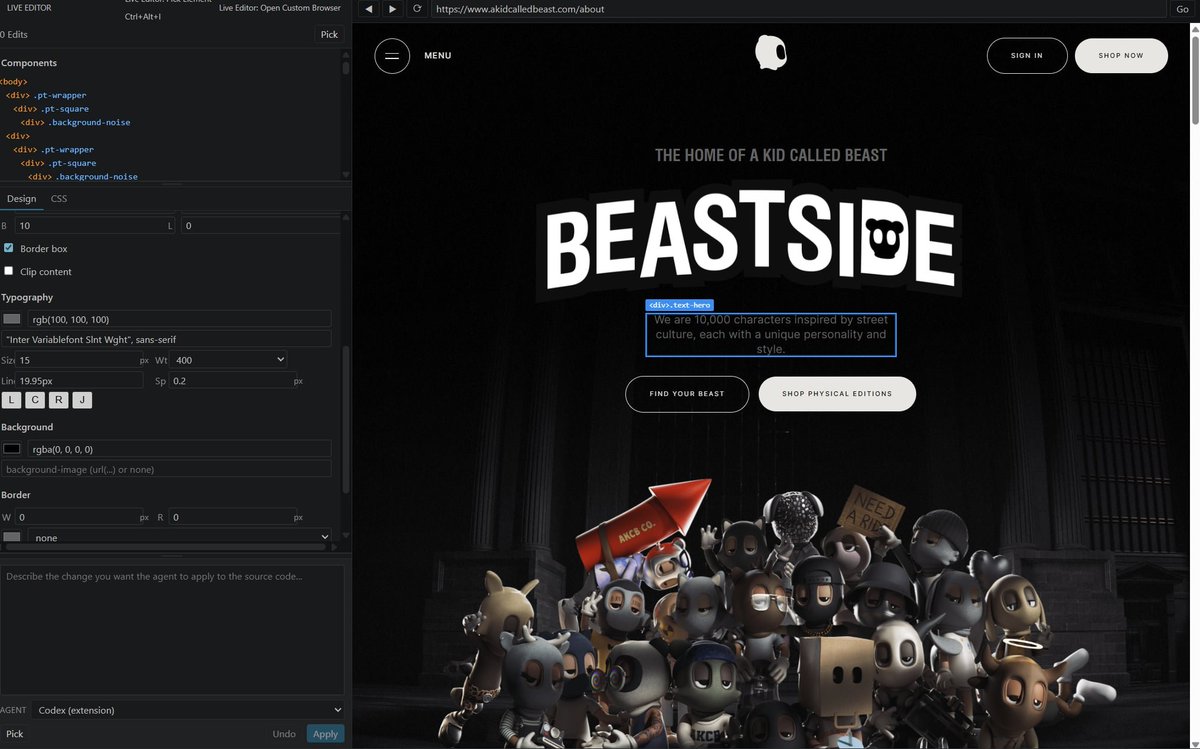Open the border style dropdown showing none

pyautogui.click(x=179, y=537)
